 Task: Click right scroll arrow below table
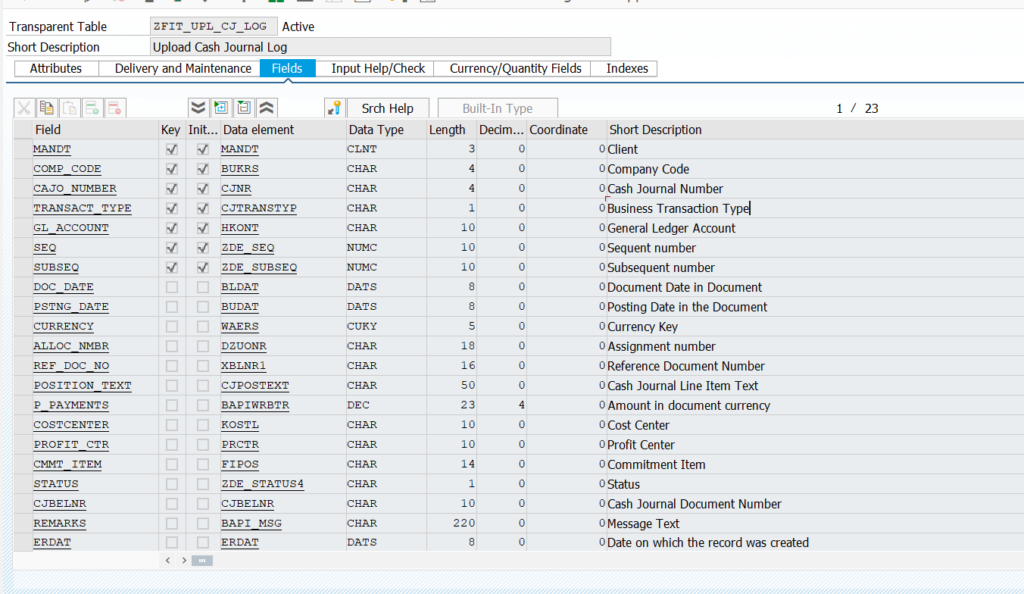coord(183,561)
